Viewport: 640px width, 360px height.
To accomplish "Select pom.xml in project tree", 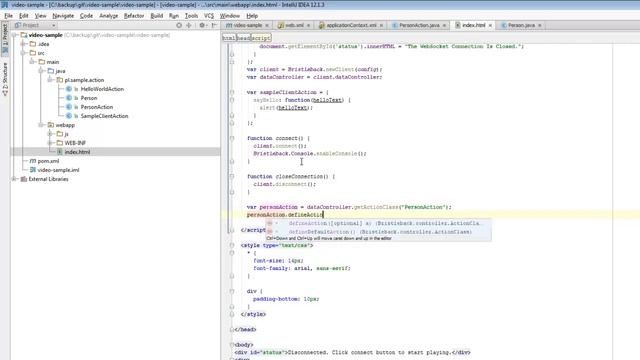I will [x=48, y=161].
